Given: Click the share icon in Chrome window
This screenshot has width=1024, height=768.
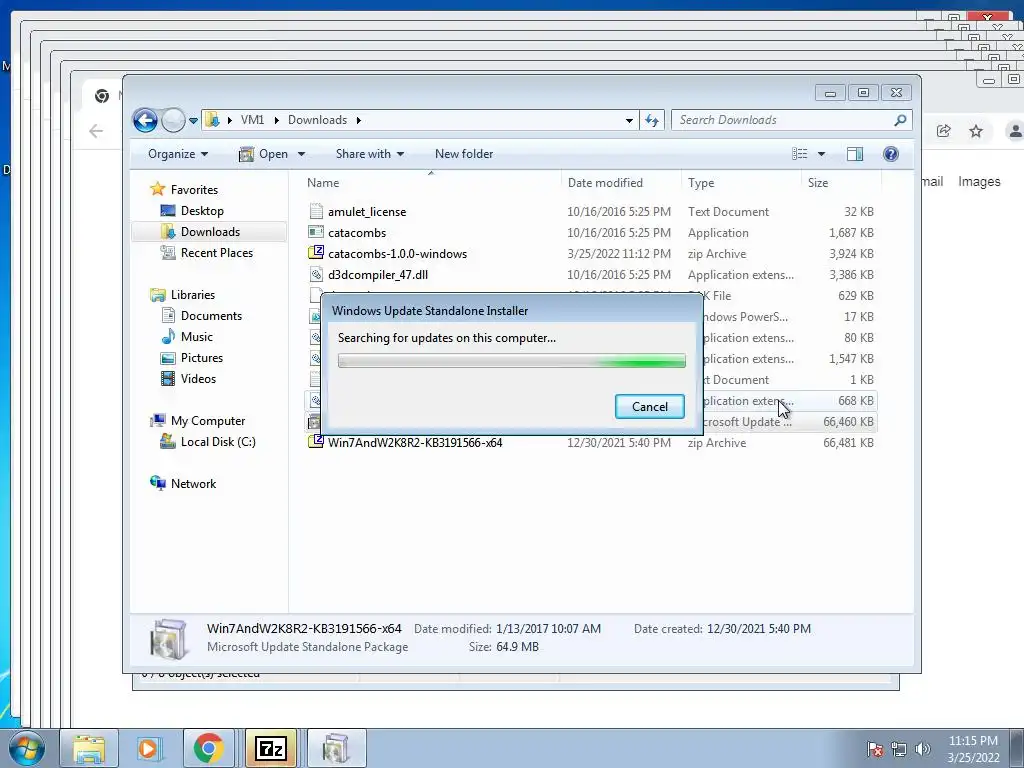Looking at the screenshot, I should [943, 131].
